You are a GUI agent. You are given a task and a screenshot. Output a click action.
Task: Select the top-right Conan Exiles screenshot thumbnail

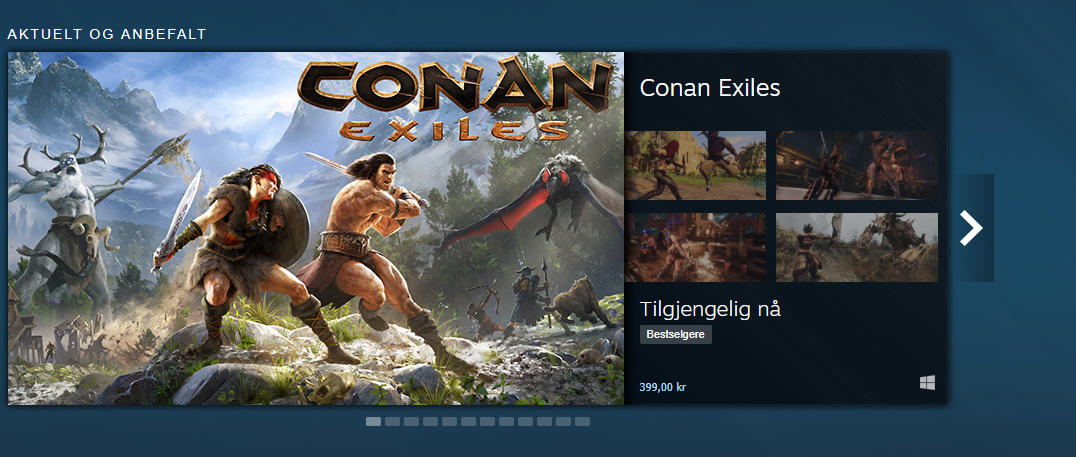coord(857,165)
